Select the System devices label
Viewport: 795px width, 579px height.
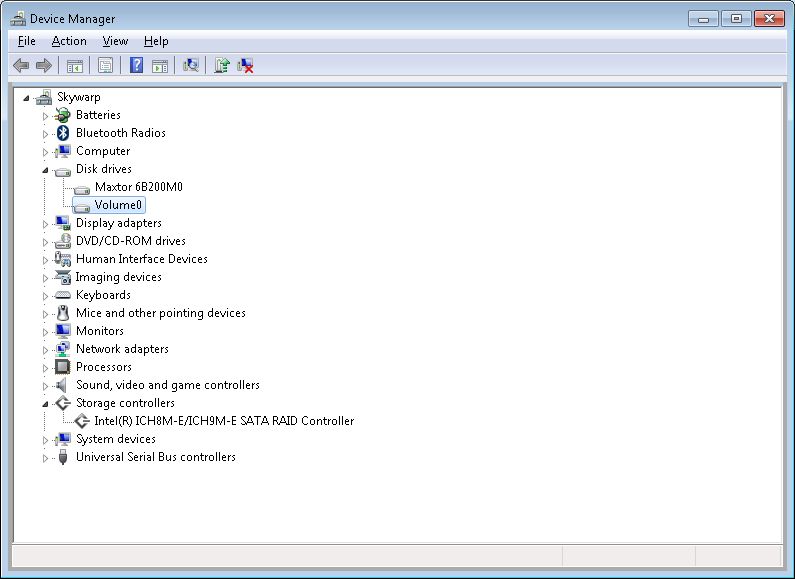pyautogui.click(x=116, y=439)
